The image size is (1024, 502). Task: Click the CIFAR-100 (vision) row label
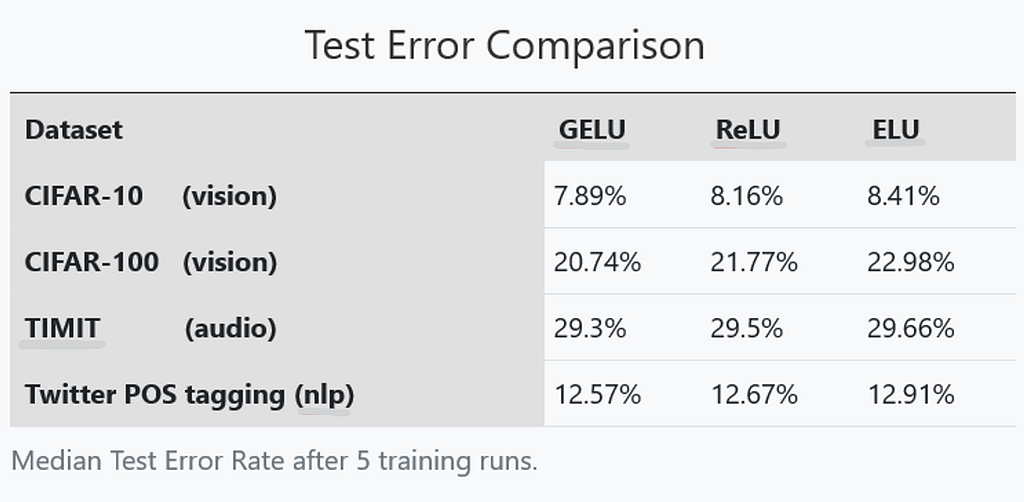(x=151, y=262)
